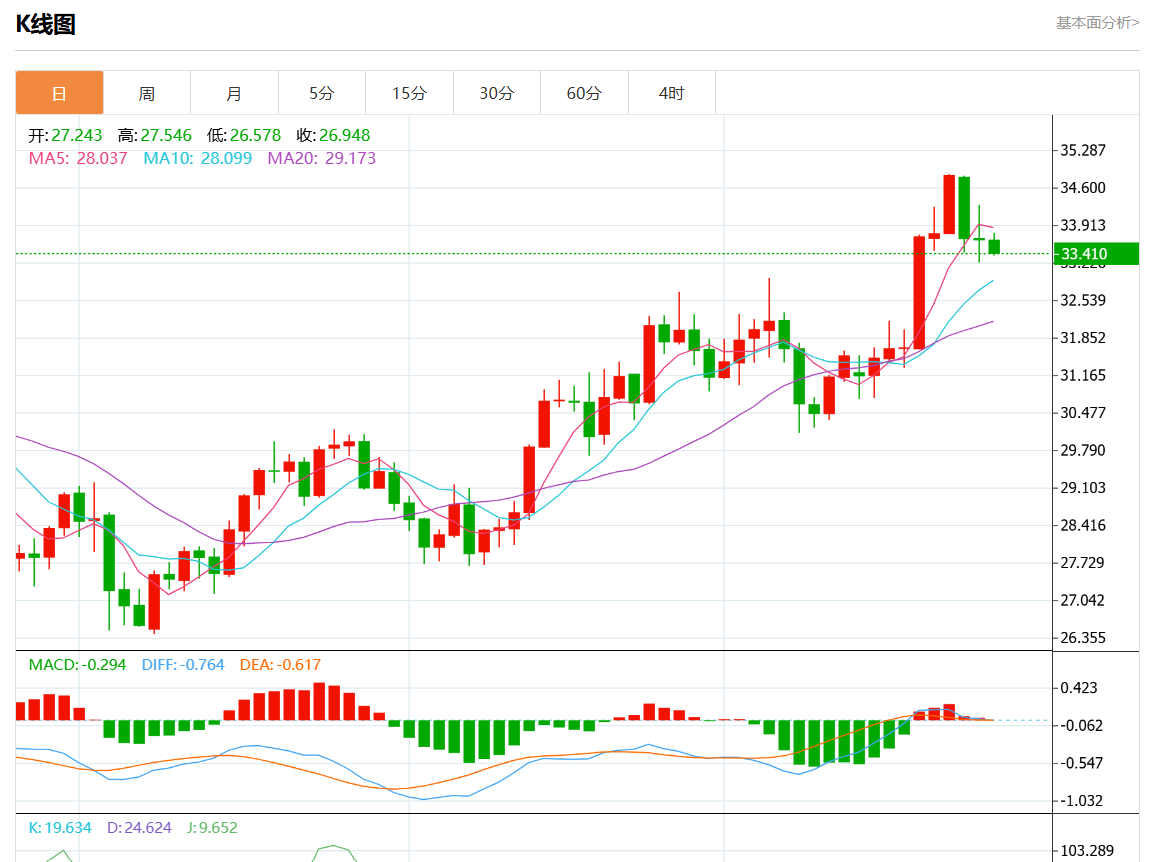This screenshot has width=1162, height=862.
Task: Click the 28.416 price axis label
Action: tap(1083, 526)
